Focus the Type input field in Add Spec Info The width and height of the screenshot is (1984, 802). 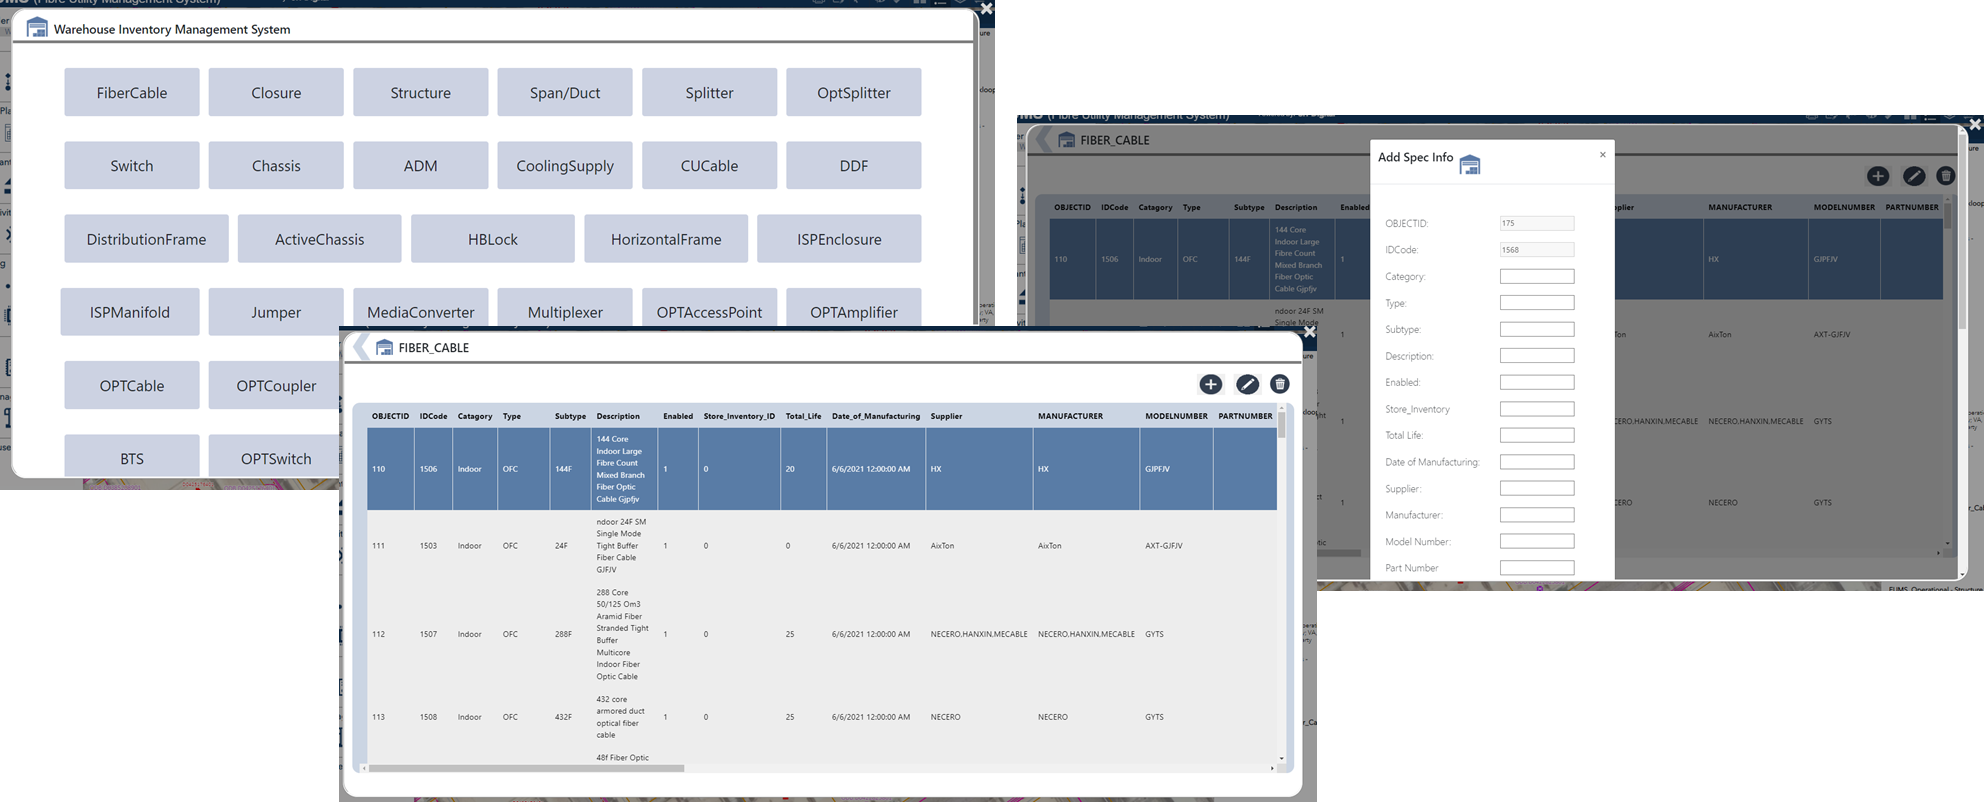tap(1537, 303)
